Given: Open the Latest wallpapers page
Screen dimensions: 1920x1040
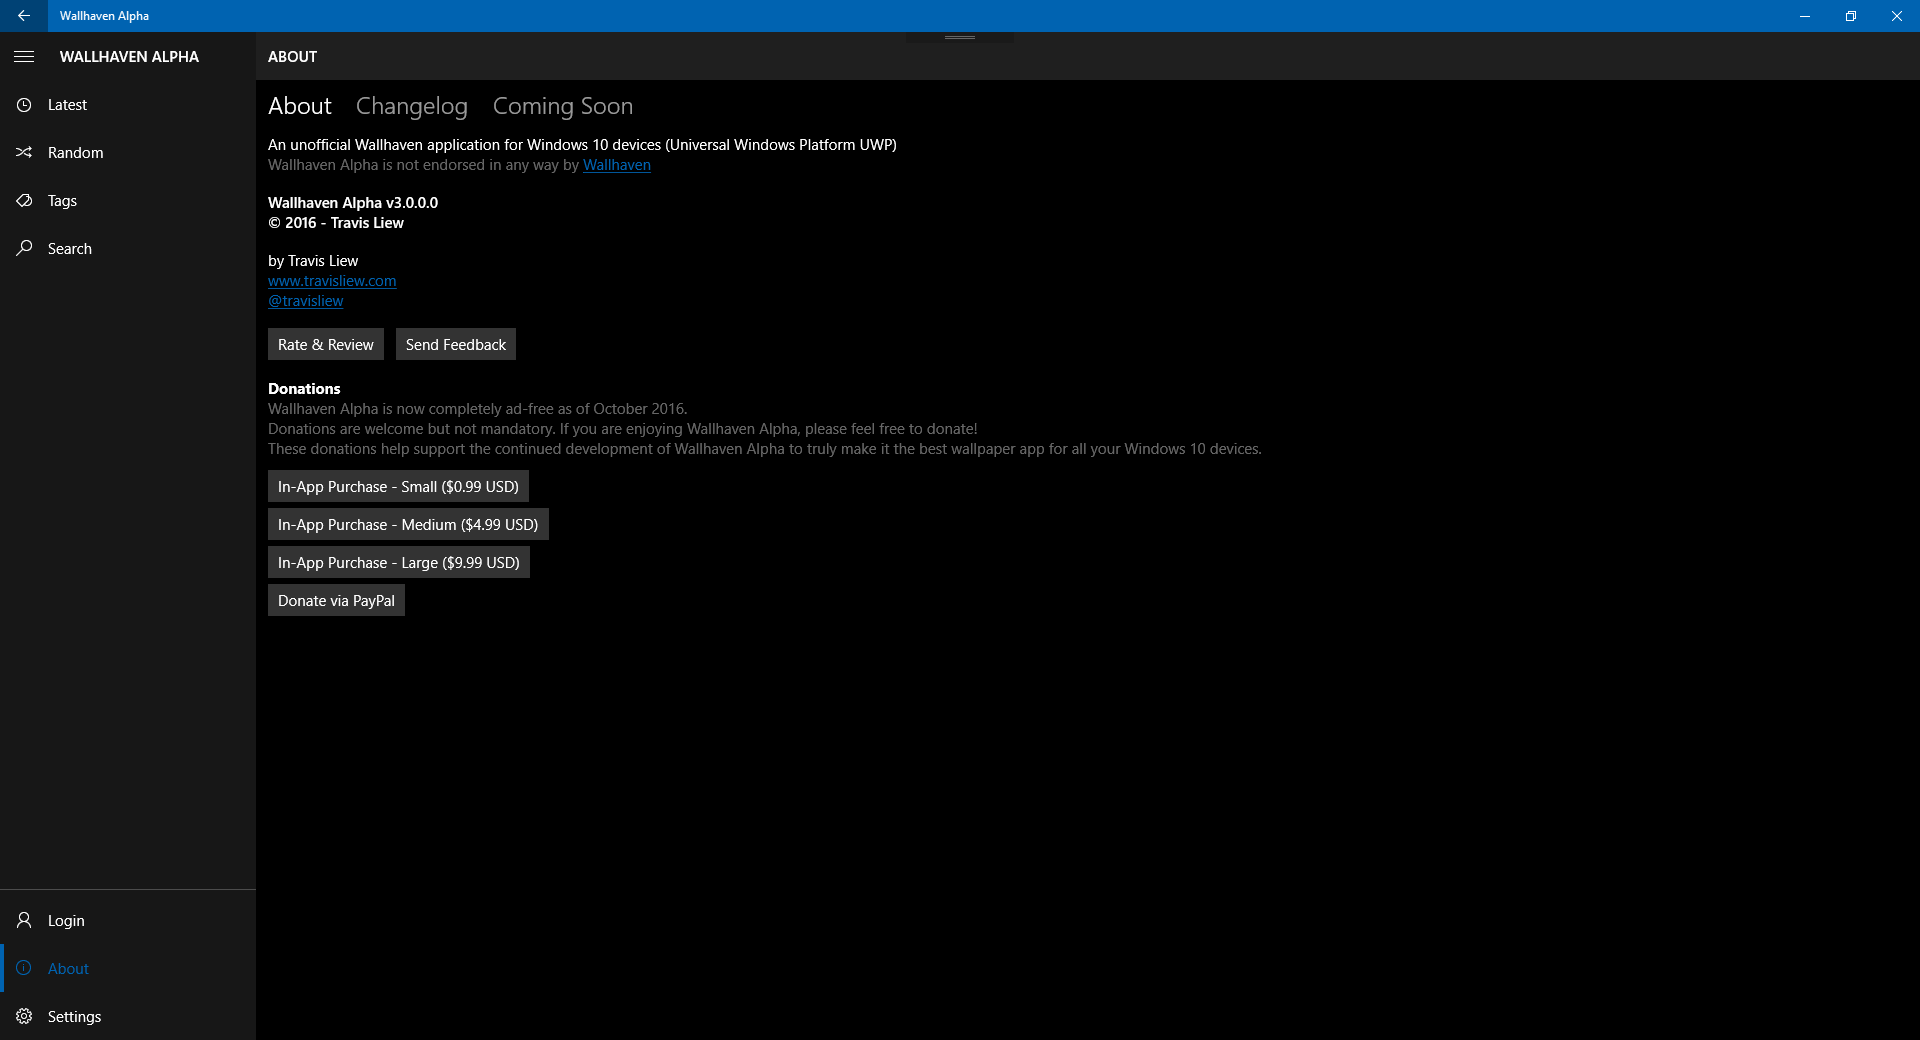Looking at the screenshot, I should pyautogui.click(x=128, y=105).
